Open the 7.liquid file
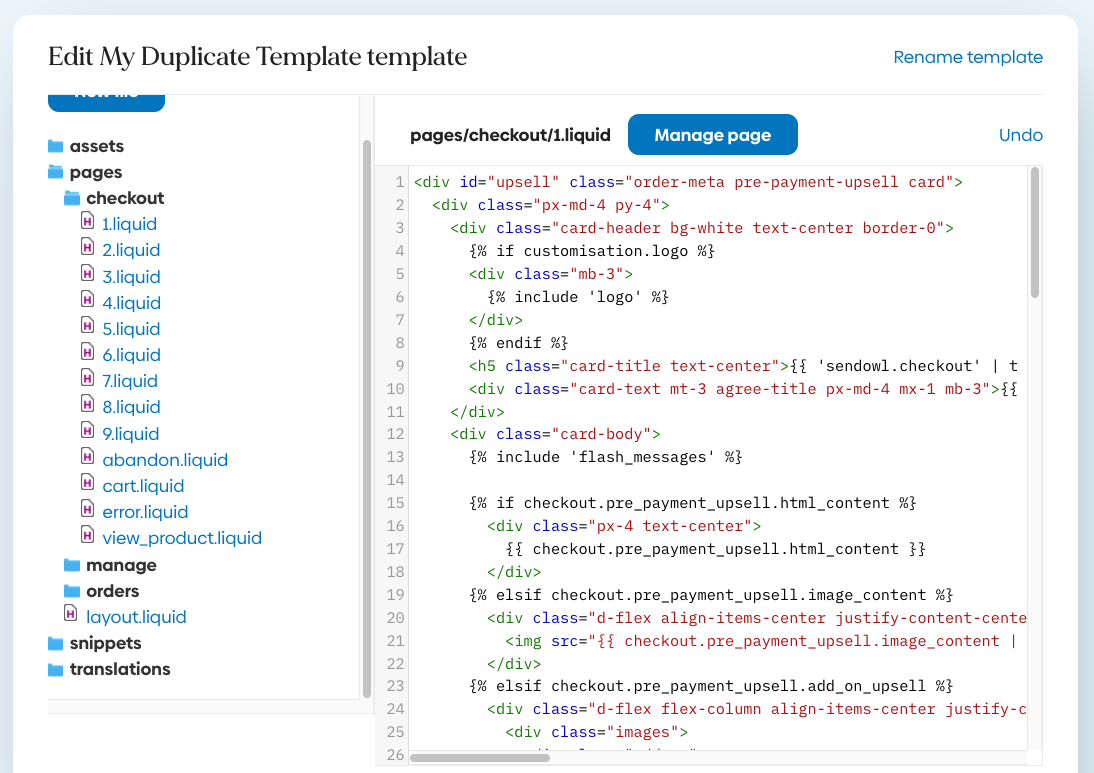Screen dimensions: 1094x773 pyautogui.click(x=130, y=381)
